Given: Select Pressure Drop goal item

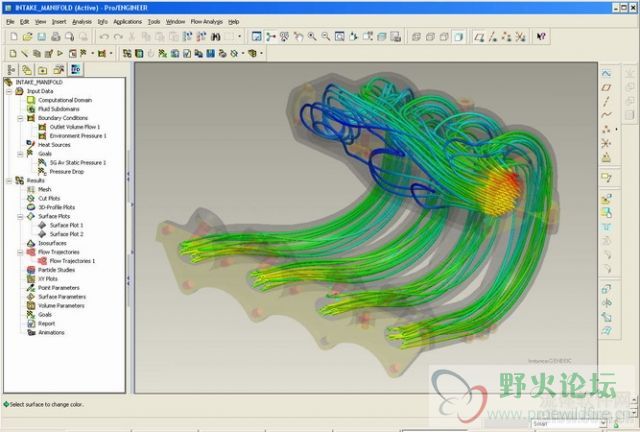Looking at the screenshot, I should [67, 171].
